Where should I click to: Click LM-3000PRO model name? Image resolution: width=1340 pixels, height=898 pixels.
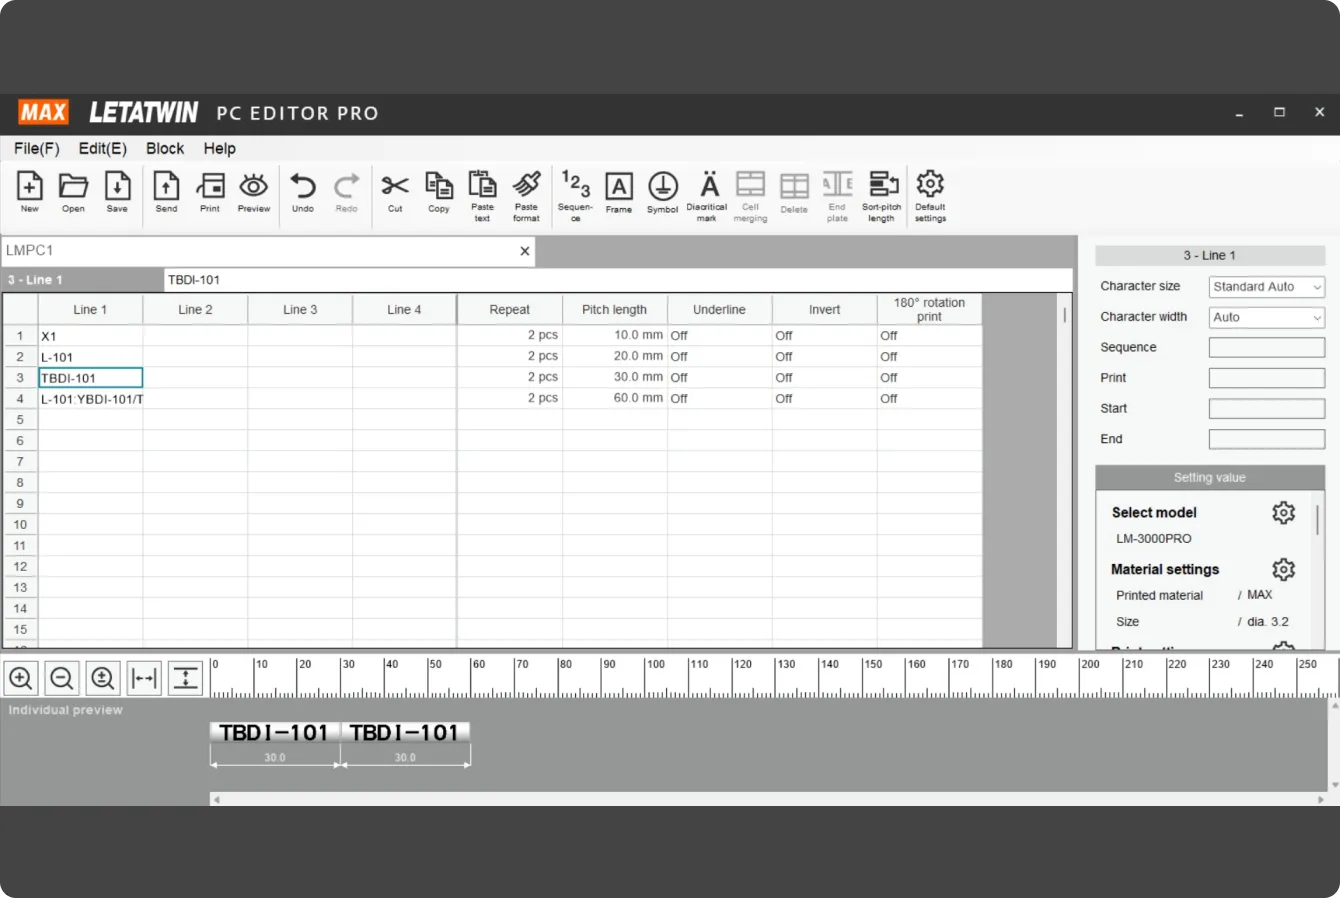click(1154, 539)
